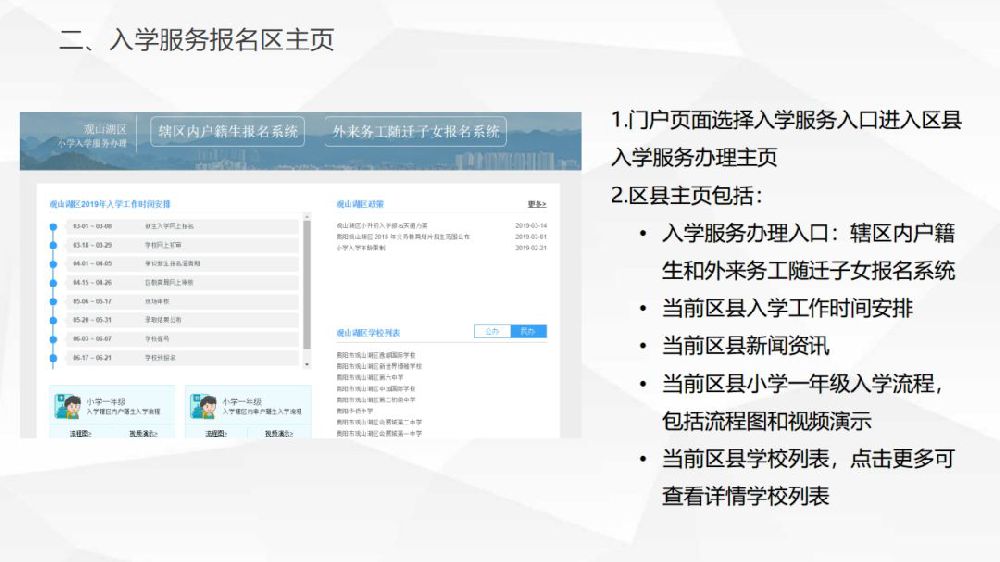Select timeline marker for 05-20 ~ 05-31
The height and width of the screenshot is (562, 1000).
[x=54, y=320]
